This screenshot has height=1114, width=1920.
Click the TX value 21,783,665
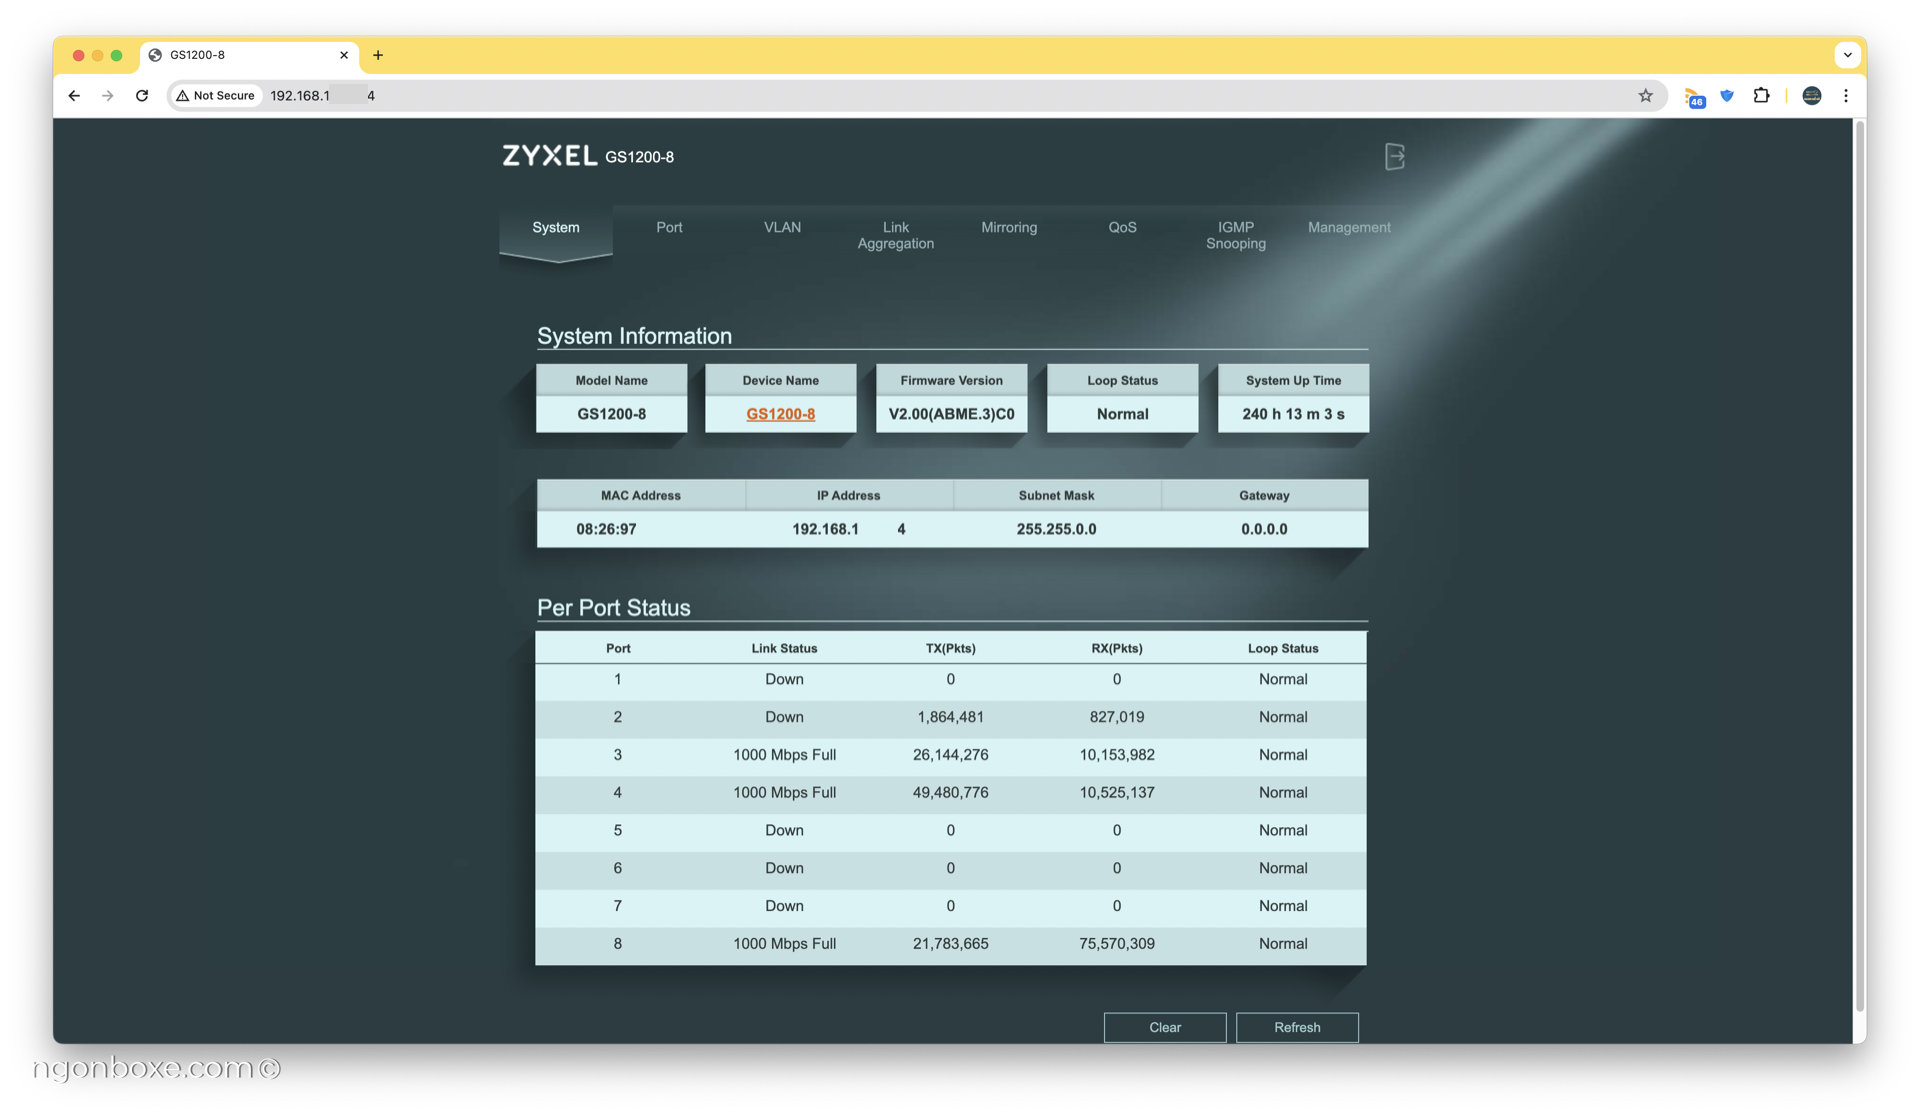[x=950, y=944]
